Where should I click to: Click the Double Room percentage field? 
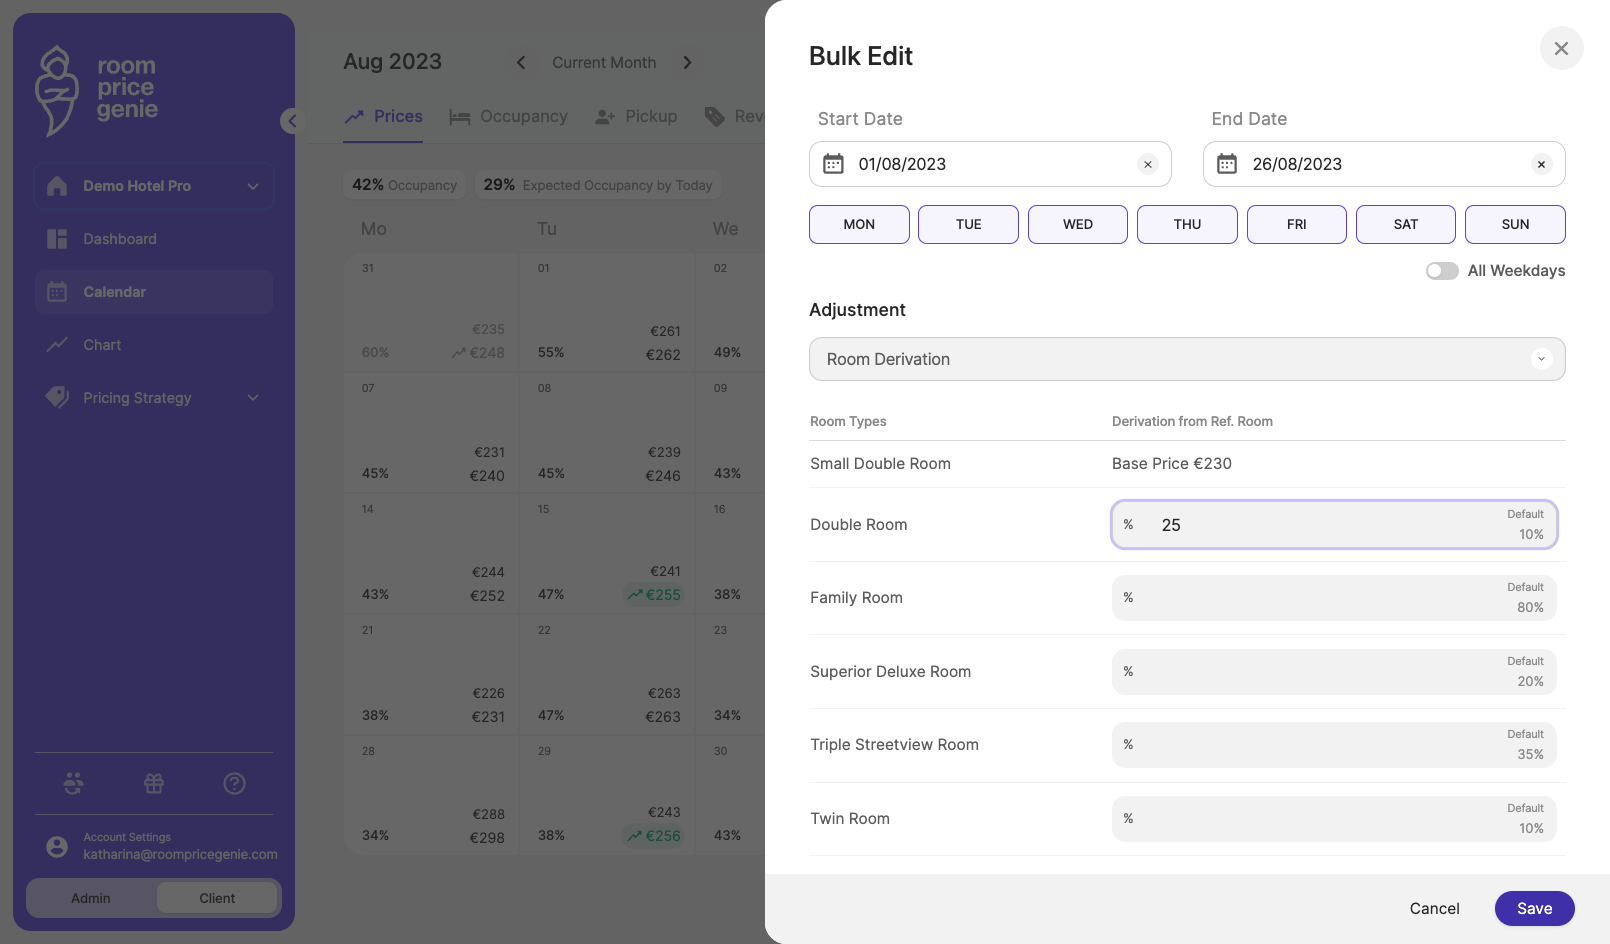click(1334, 525)
